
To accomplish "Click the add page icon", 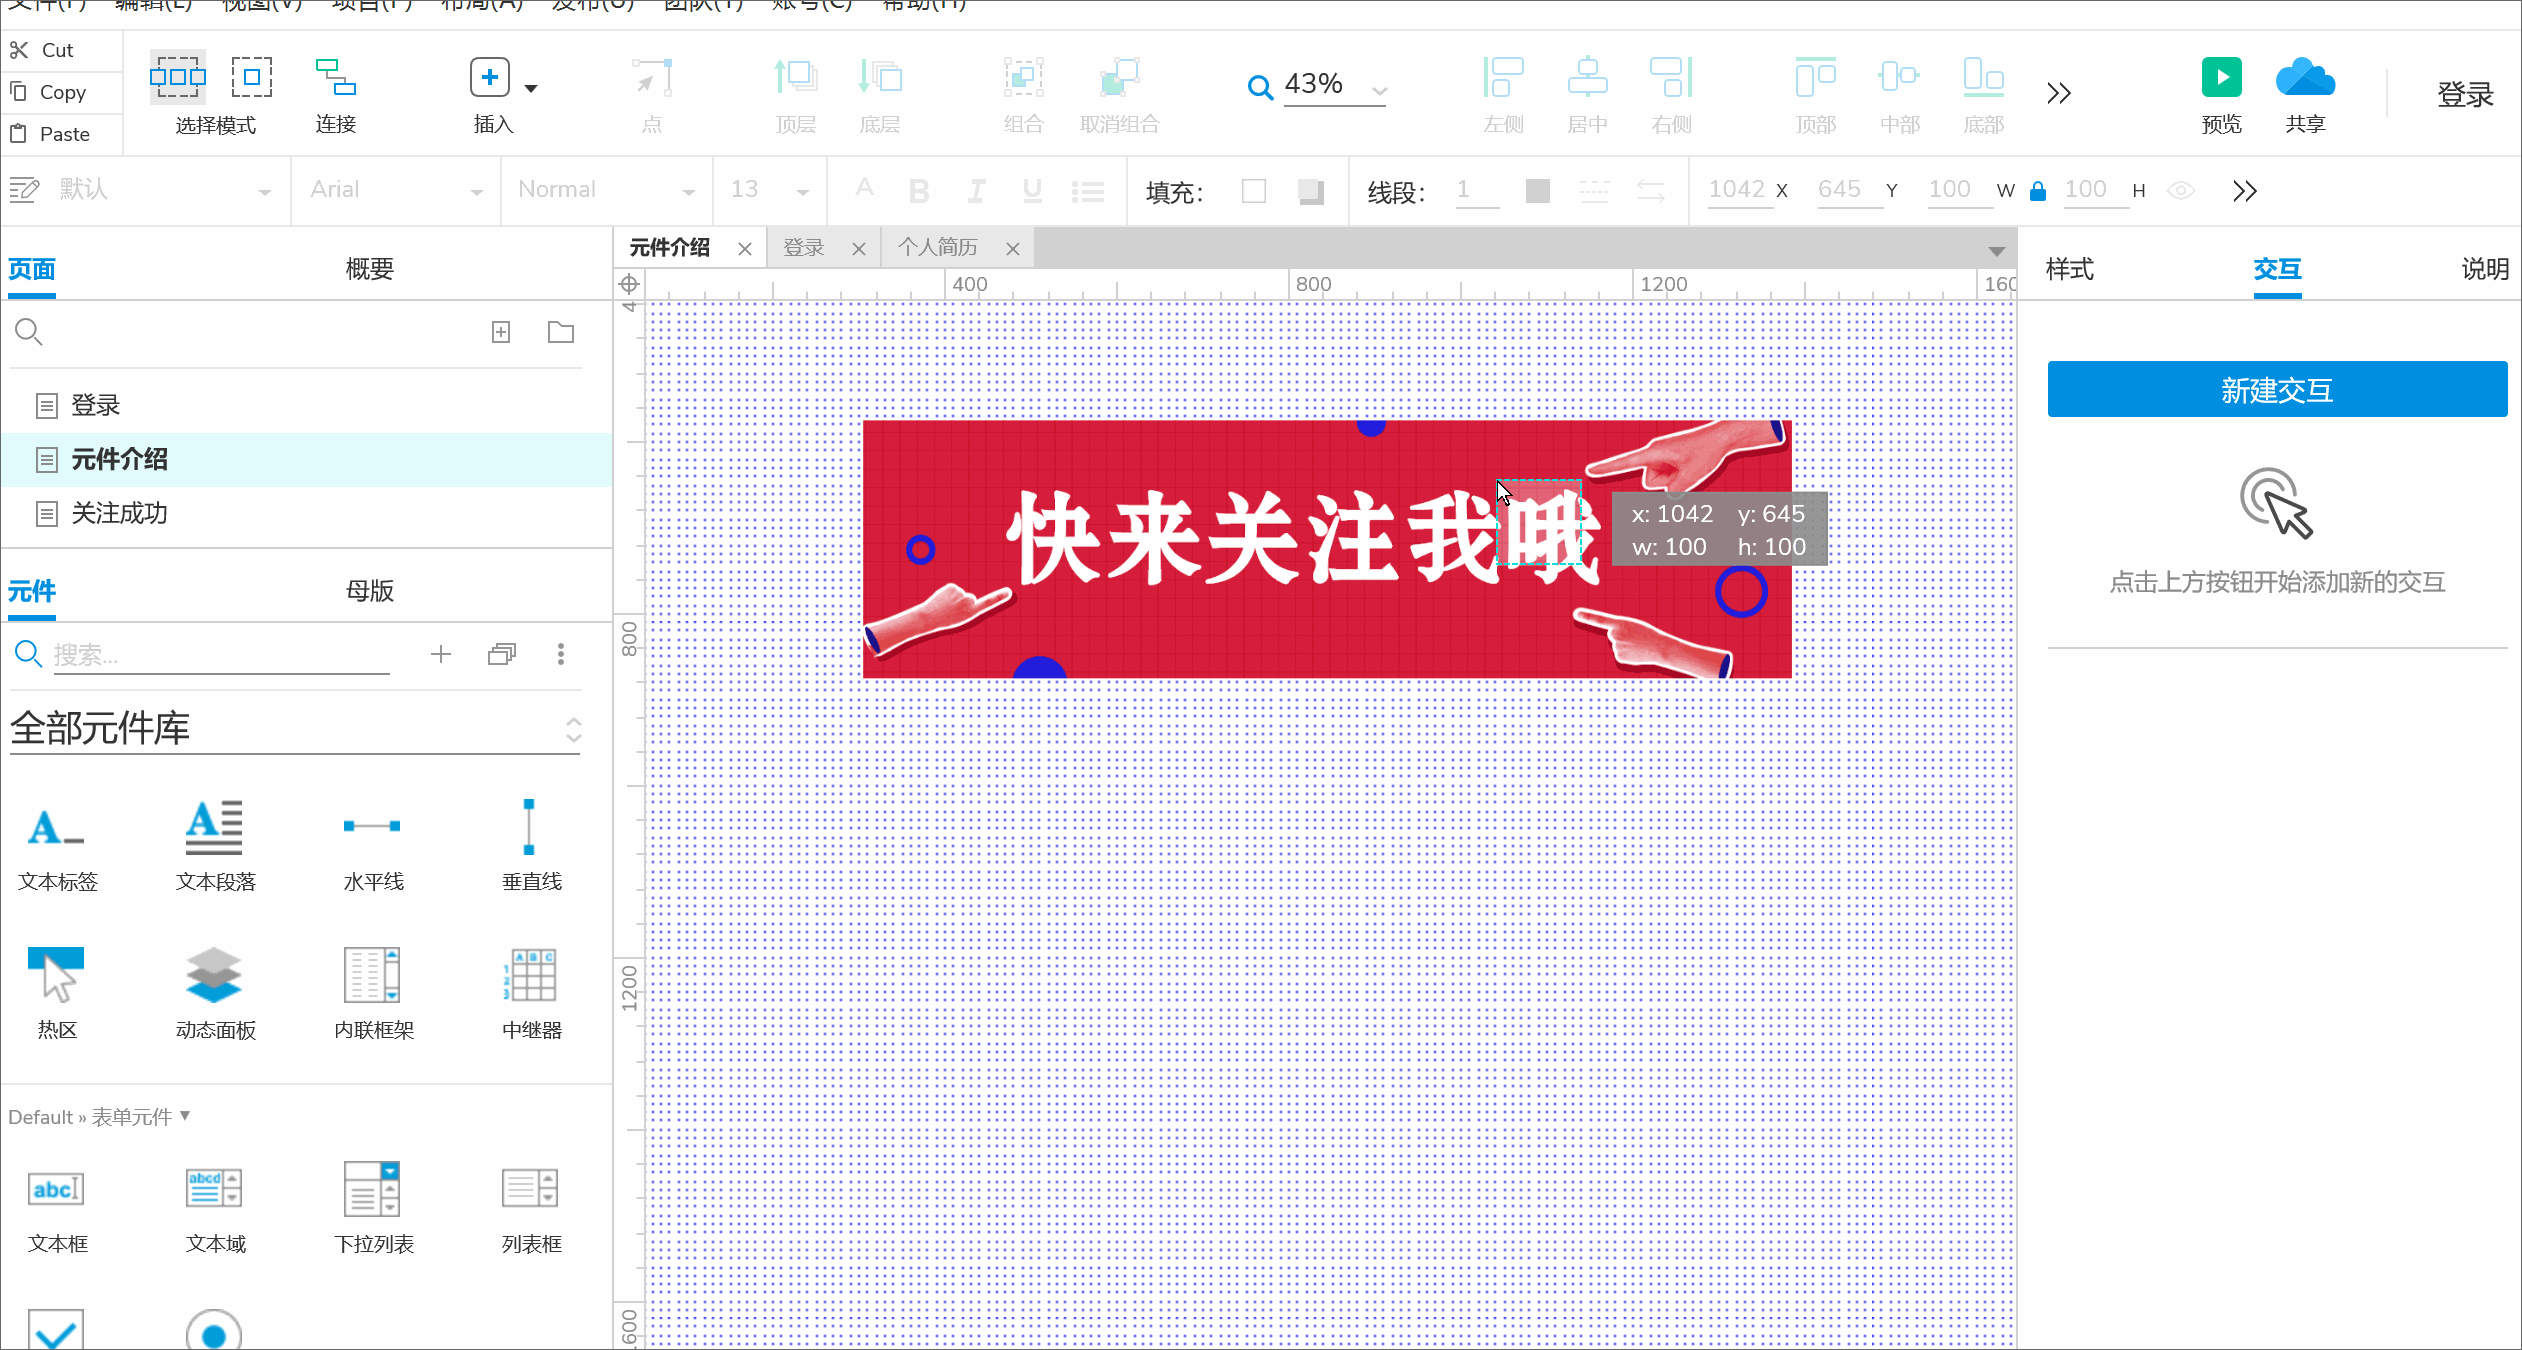I will pyautogui.click(x=501, y=332).
